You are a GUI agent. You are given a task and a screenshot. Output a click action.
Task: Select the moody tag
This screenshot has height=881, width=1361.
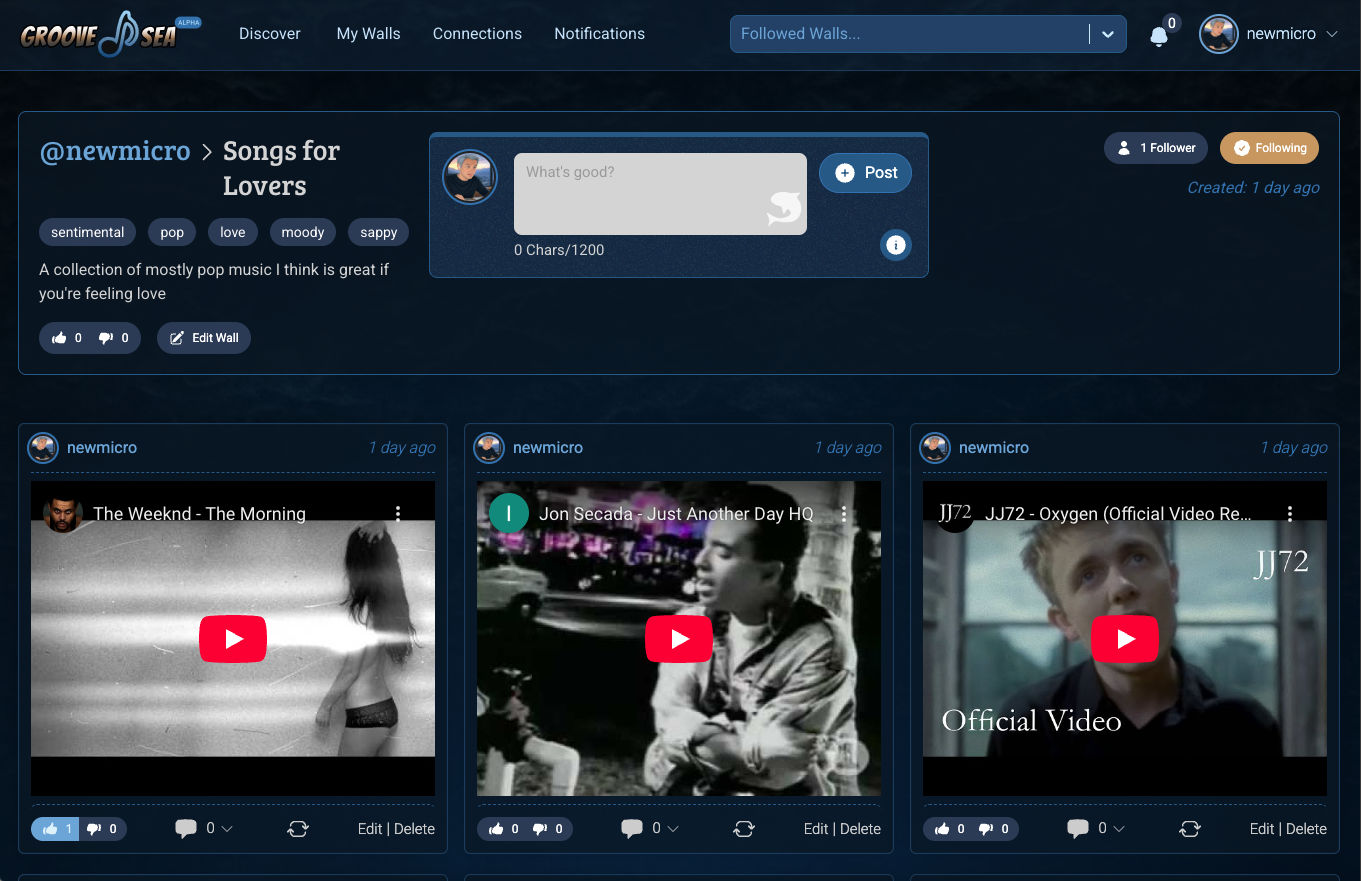[303, 232]
